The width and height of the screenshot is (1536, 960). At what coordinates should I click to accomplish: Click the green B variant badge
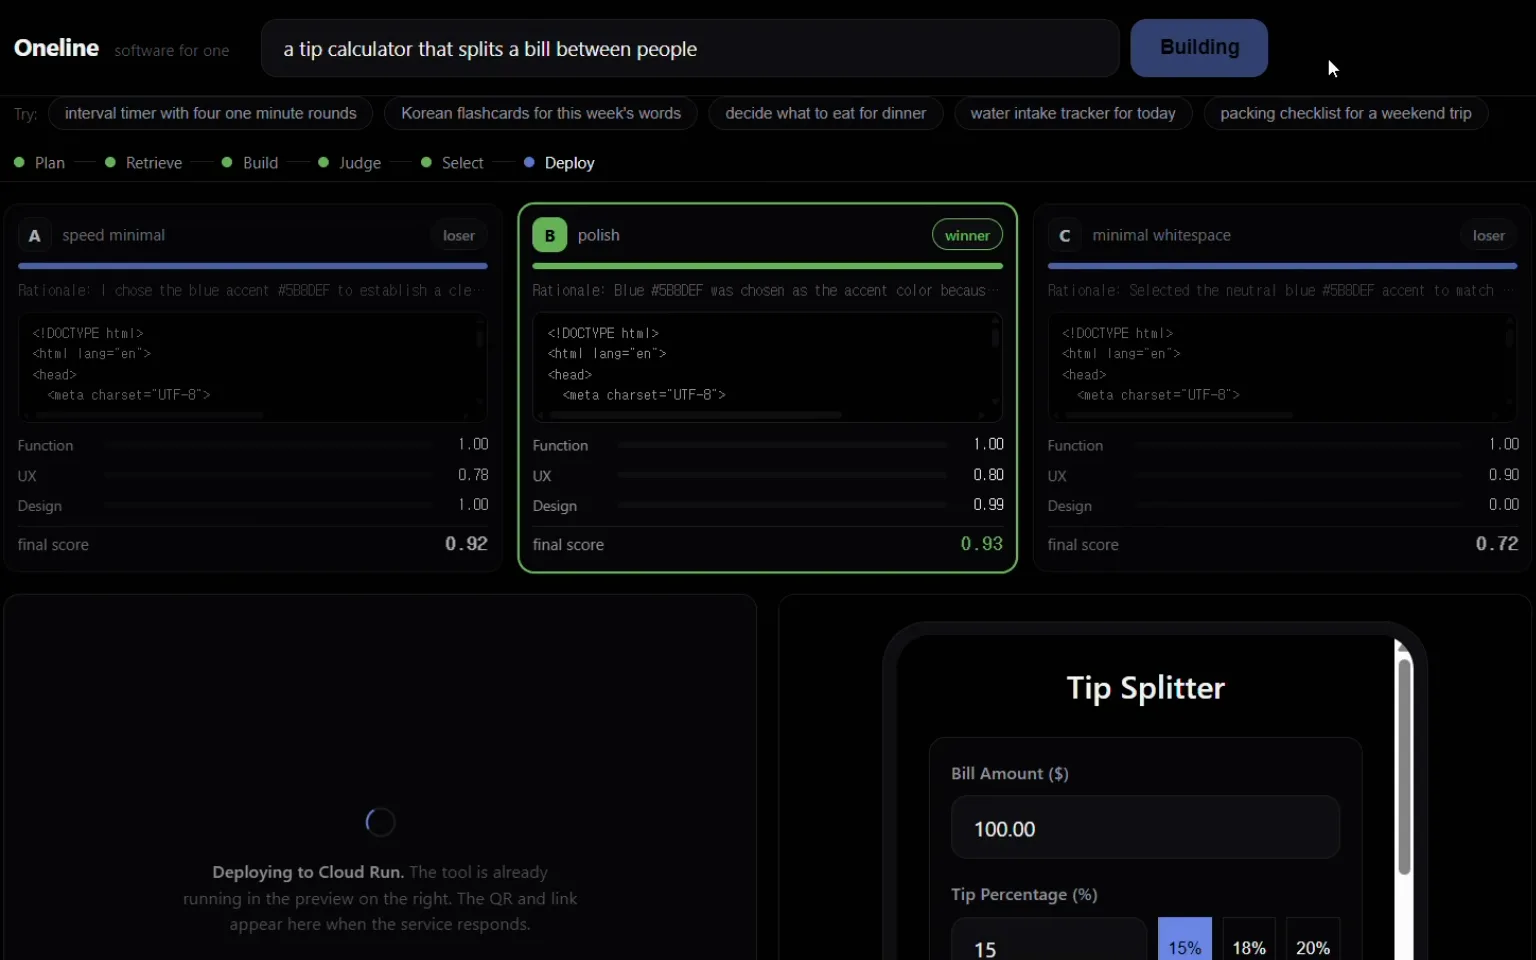[x=549, y=235]
